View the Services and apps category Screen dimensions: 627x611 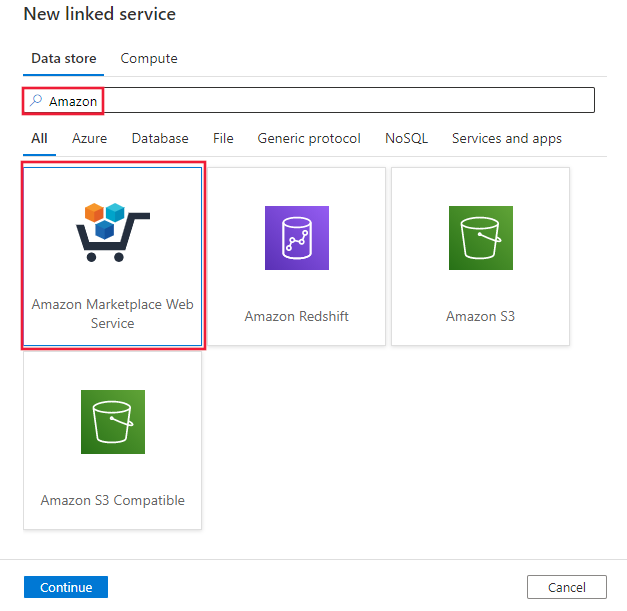[x=507, y=138]
